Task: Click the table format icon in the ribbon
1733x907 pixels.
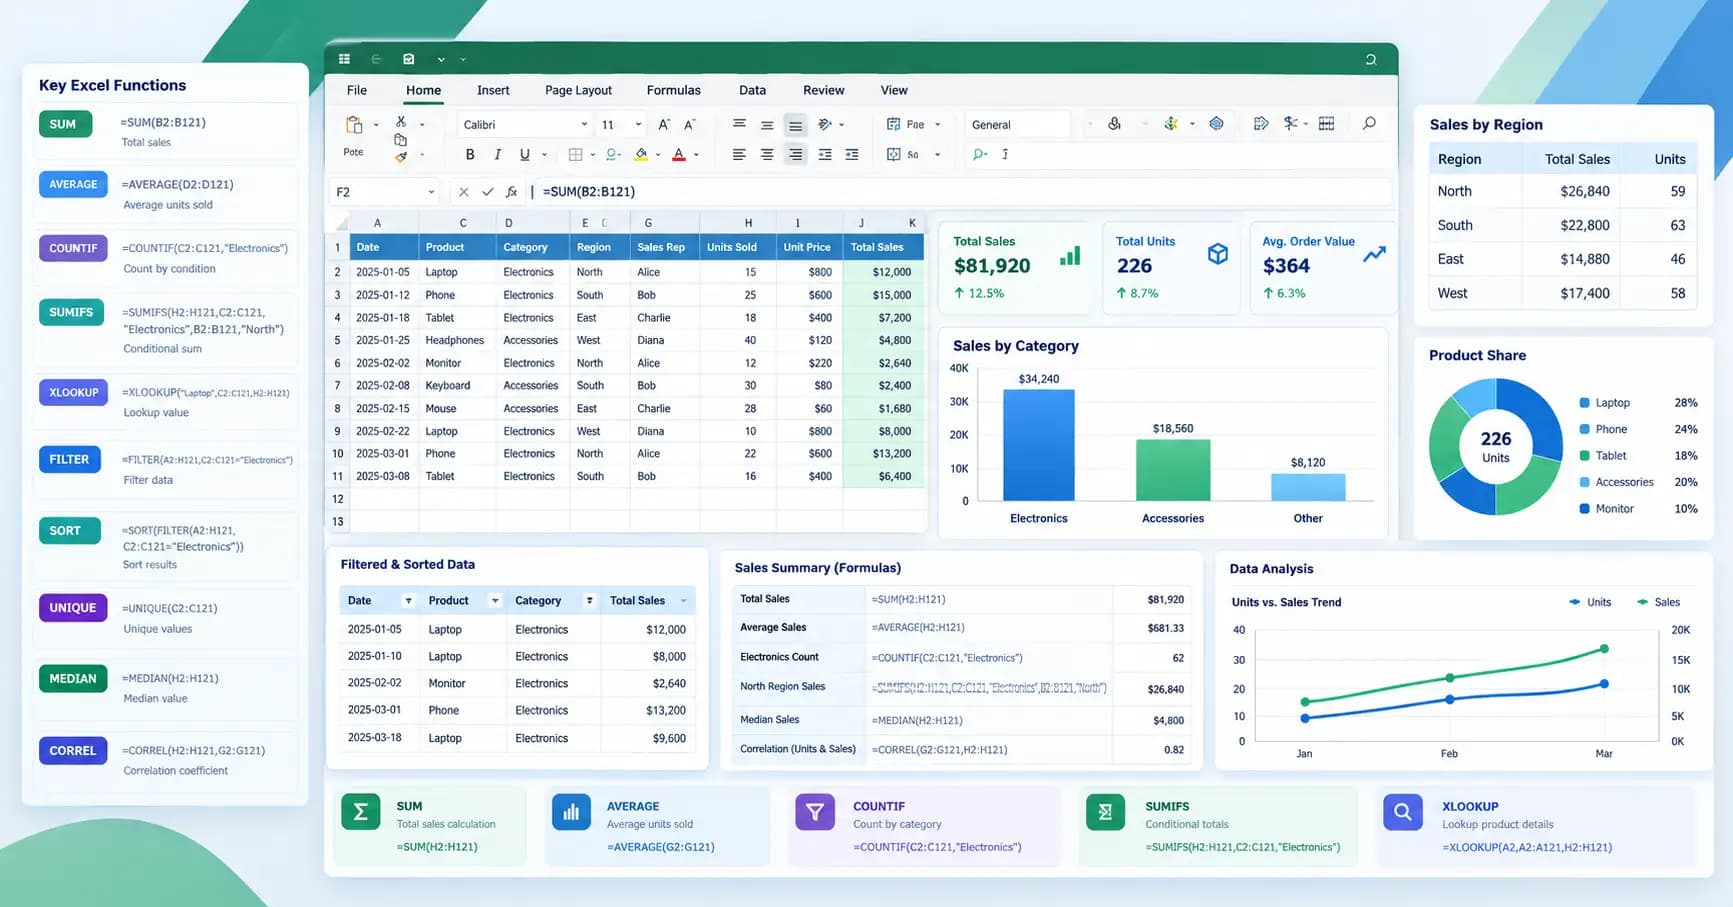Action: click(x=1326, y=124)
